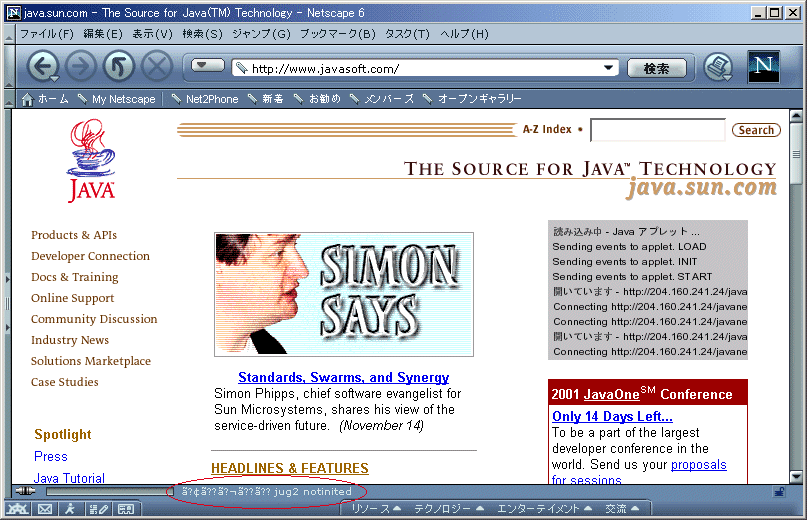Open the HEADLINES & FEATURES heading link
The width and height of the screenshot is (807, 520).
pos(290,468)
